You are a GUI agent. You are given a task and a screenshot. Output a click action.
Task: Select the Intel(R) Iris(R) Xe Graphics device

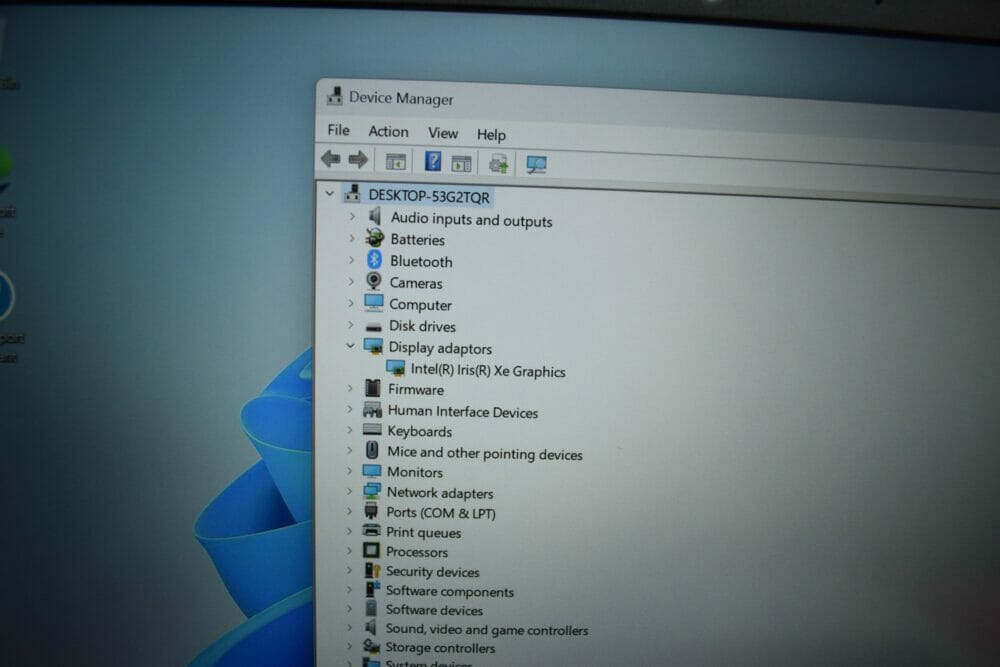pyautogui.click(x=488, y=370)
